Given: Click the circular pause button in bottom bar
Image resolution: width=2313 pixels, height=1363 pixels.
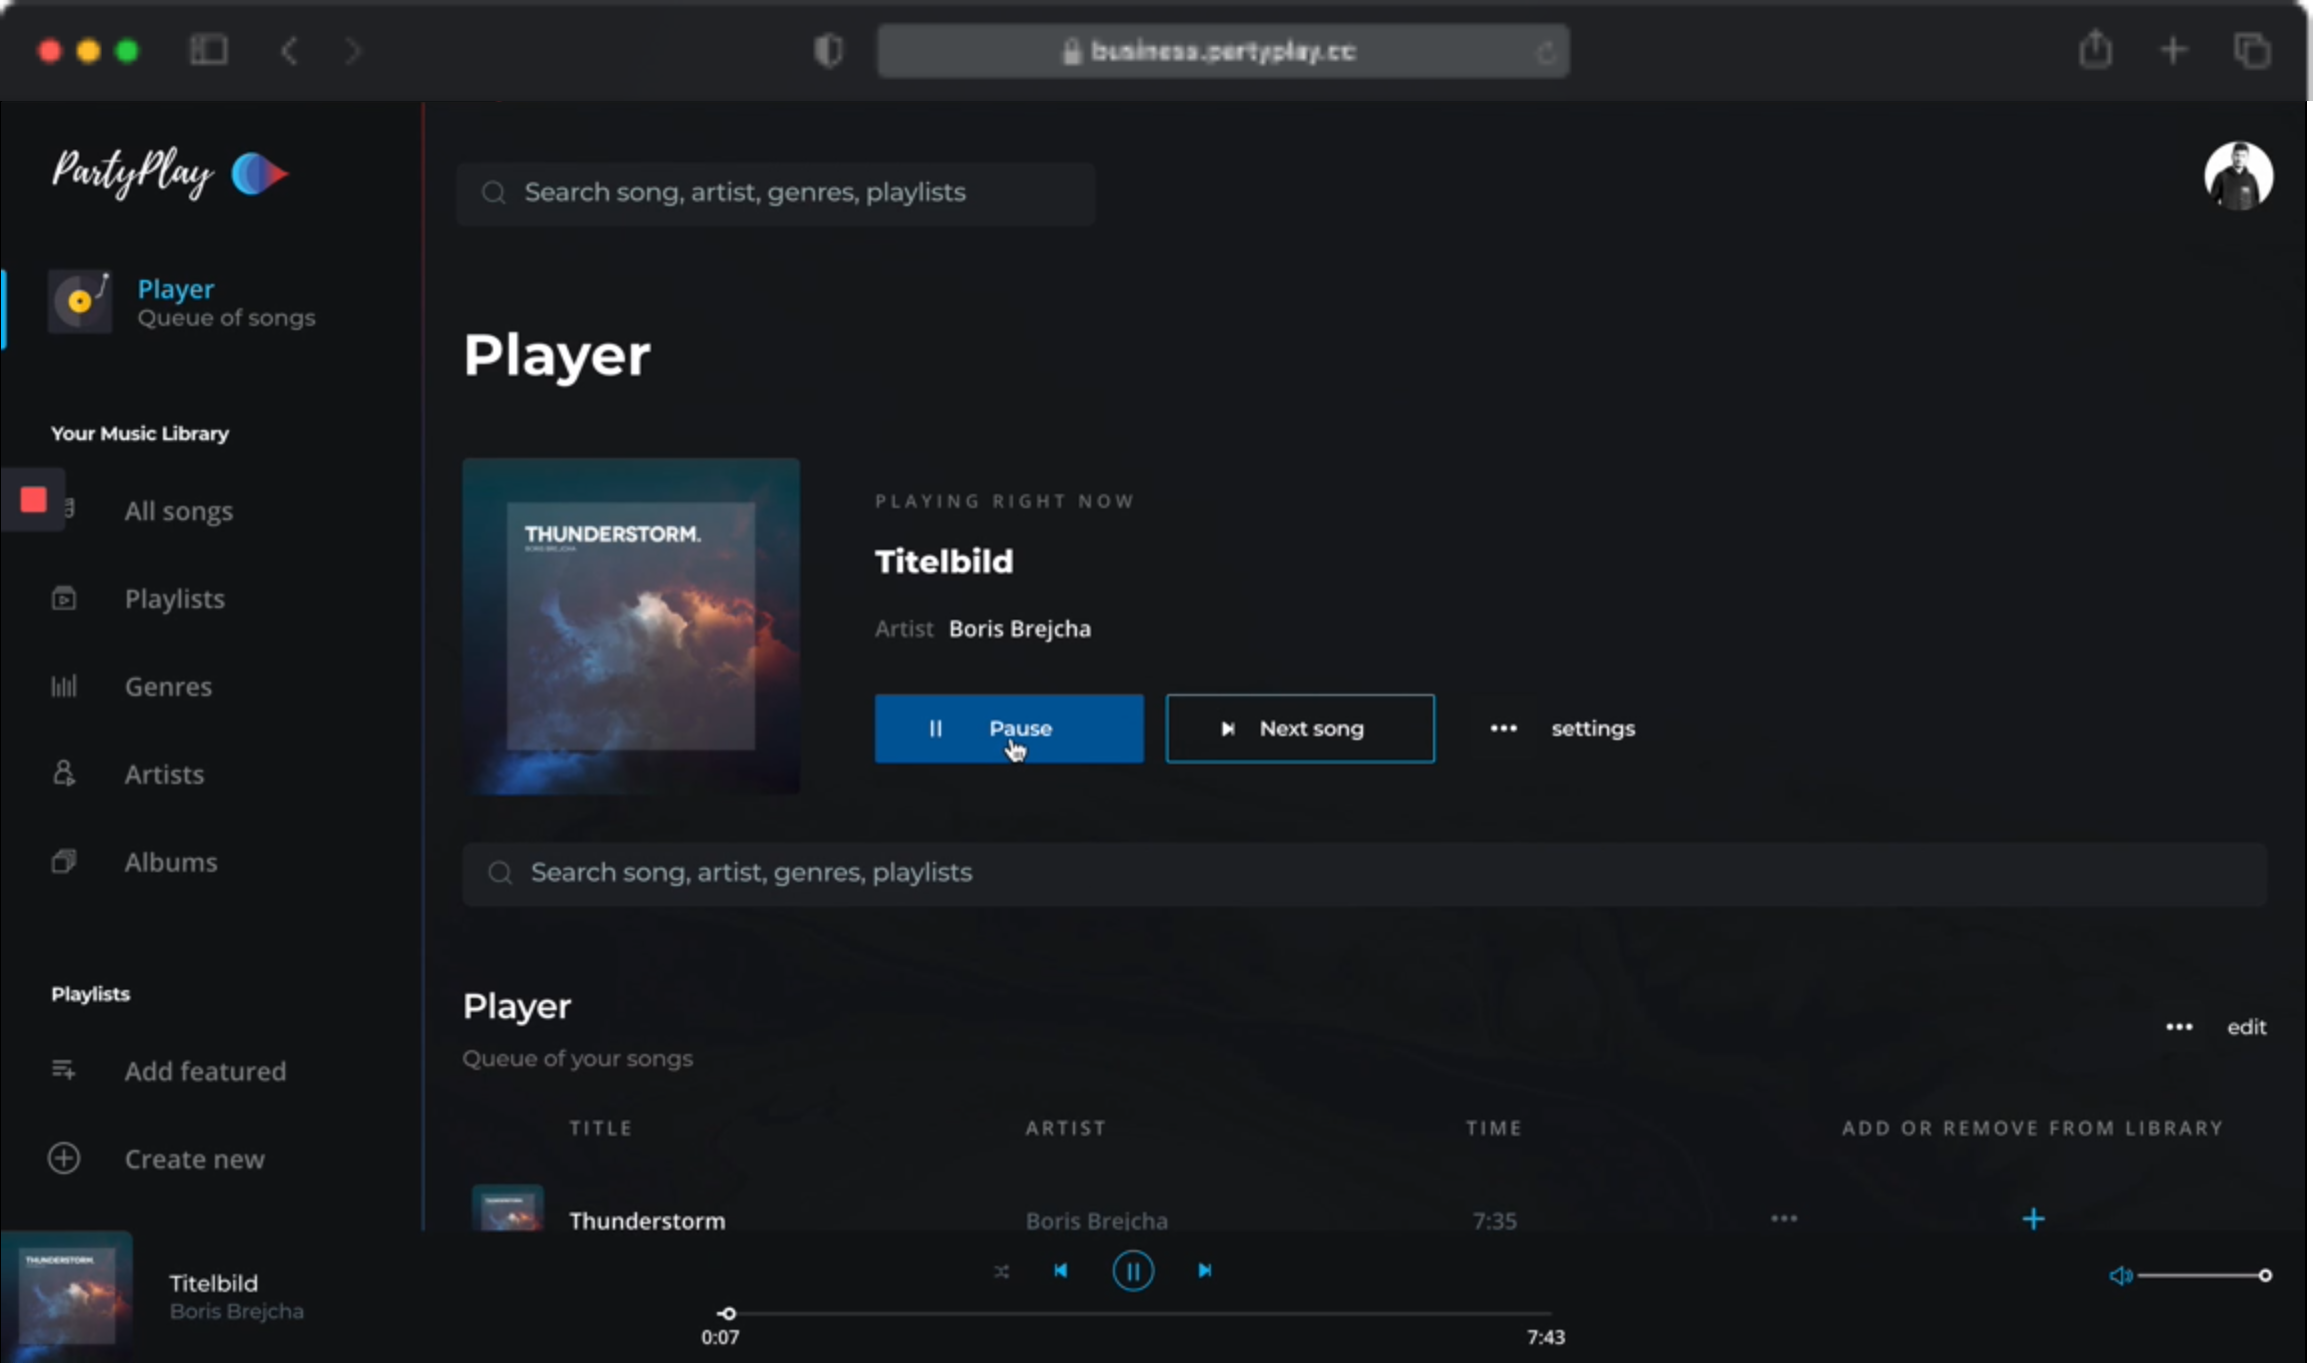Looking at the screenshot, I should [1133, 1272].
